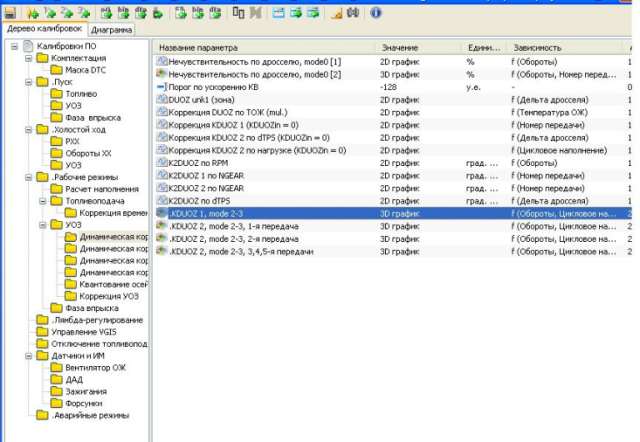The height and width of the screenshot is (442, 640).
Task: Click the blue info icon in toolbar
Action: (376, 13)
